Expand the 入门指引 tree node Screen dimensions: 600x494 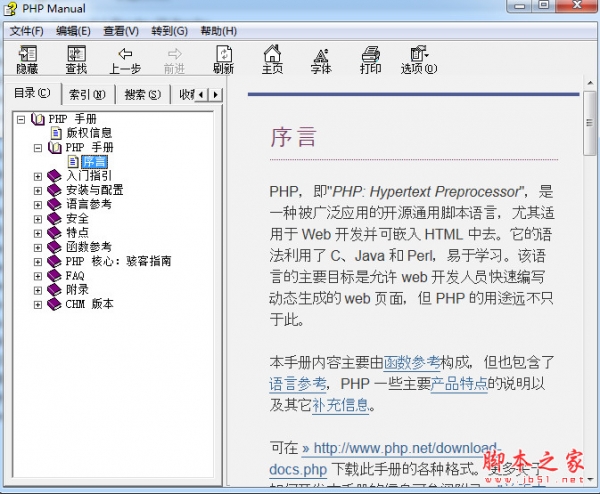pyautogui.click(x=38, y=176)
